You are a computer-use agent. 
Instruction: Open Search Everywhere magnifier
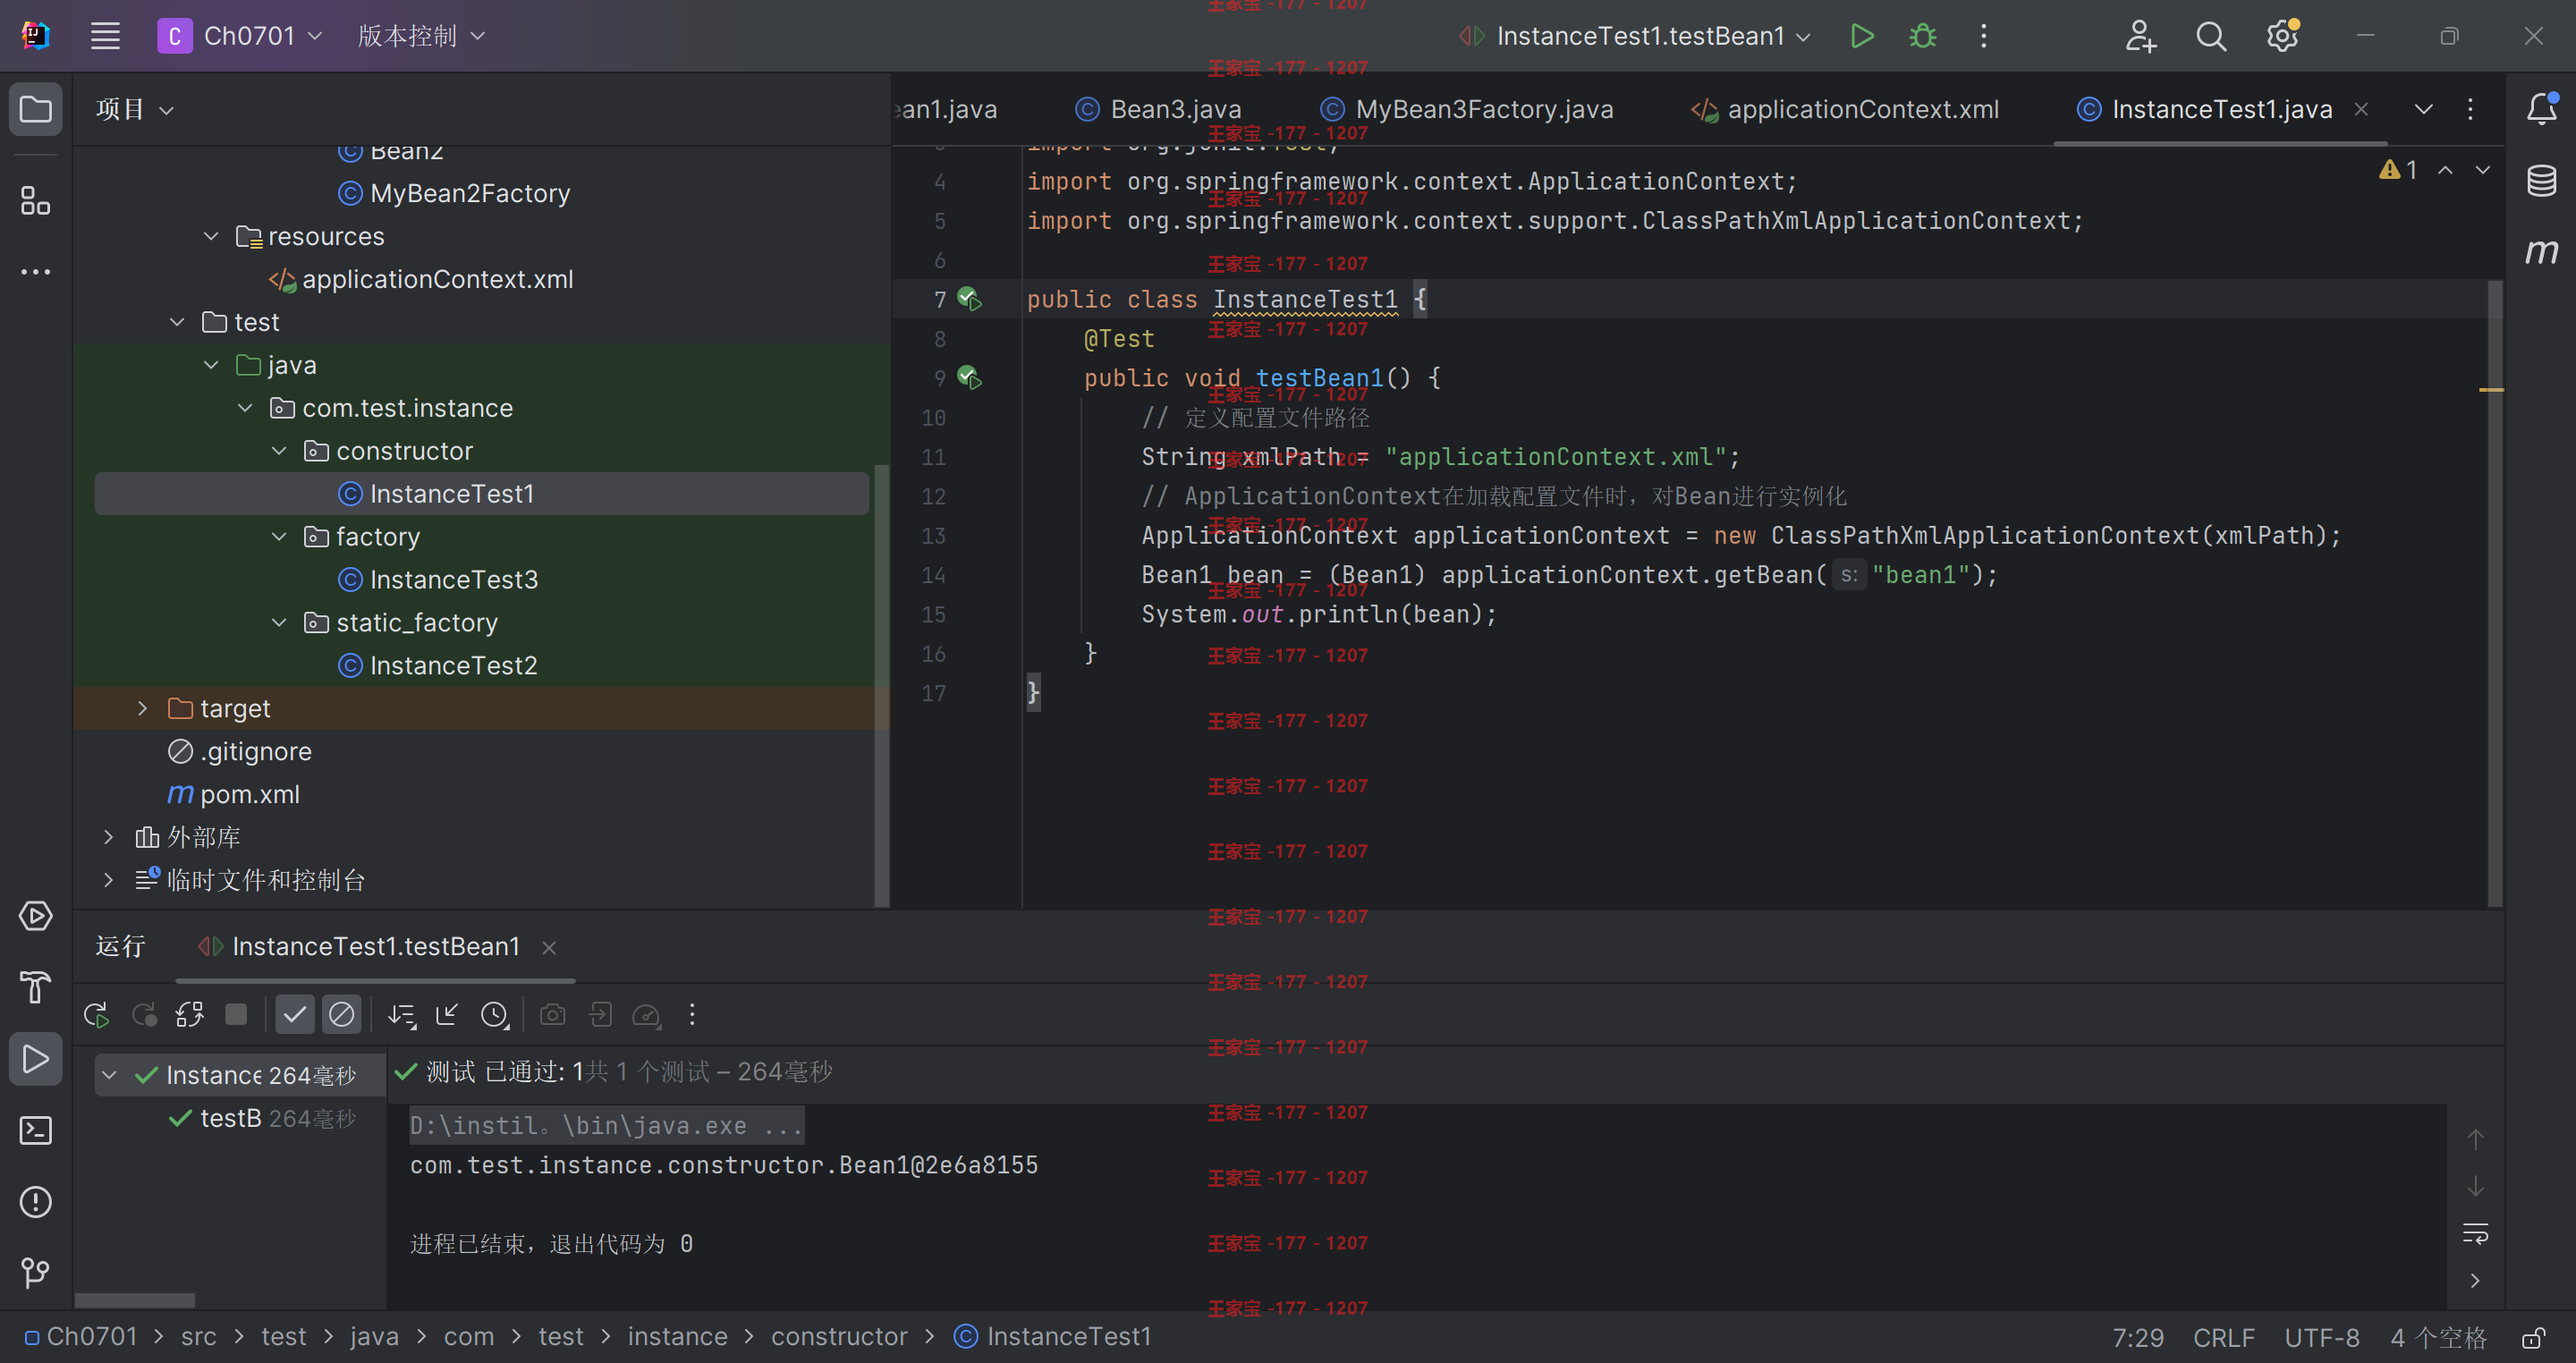[x=2211, y=36]
